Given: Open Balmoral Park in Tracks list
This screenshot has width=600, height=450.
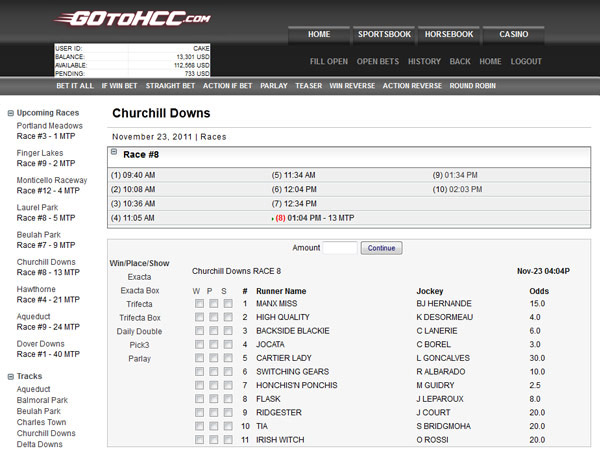Looking at the screenshot, I should 42,400.
